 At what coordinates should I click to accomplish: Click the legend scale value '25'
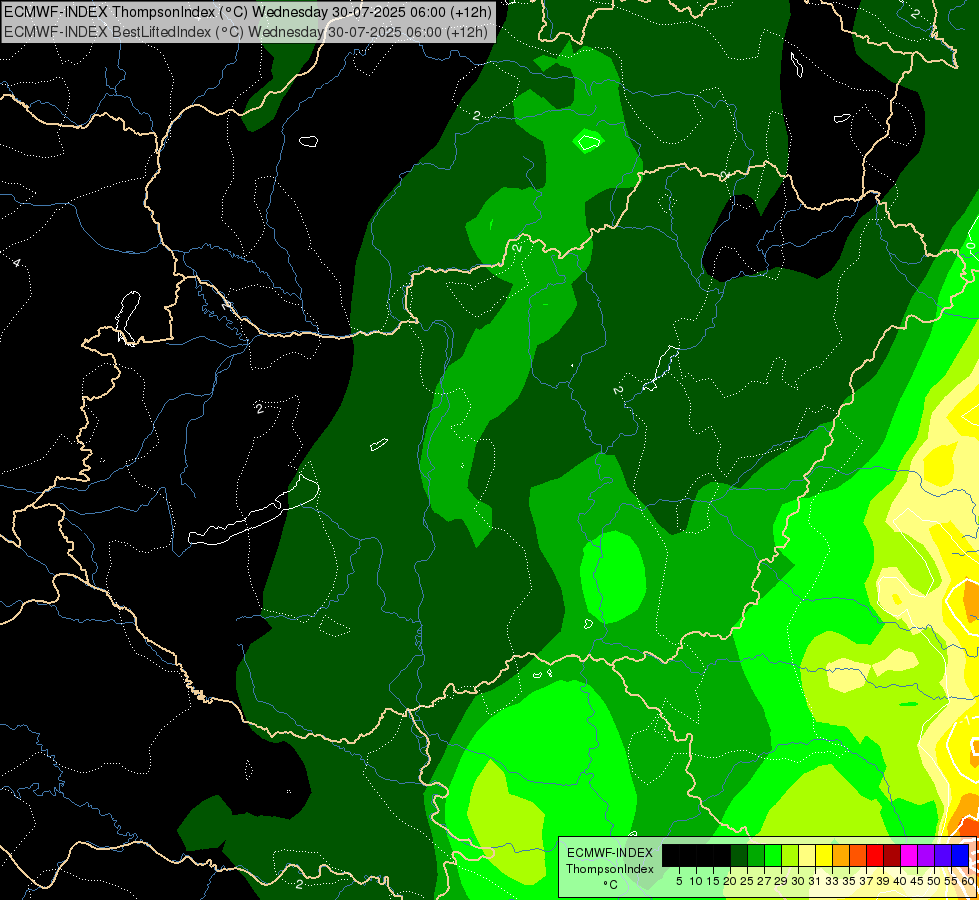tap(747, 881)
